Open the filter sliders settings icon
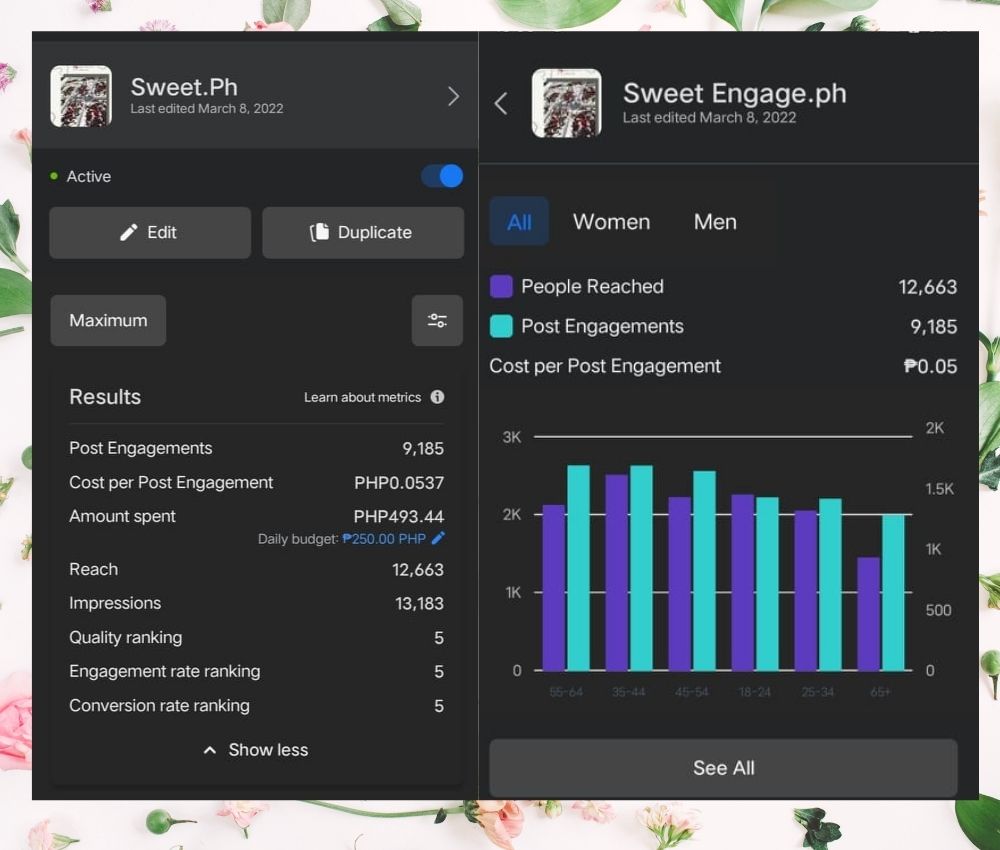 click(437, 320)
